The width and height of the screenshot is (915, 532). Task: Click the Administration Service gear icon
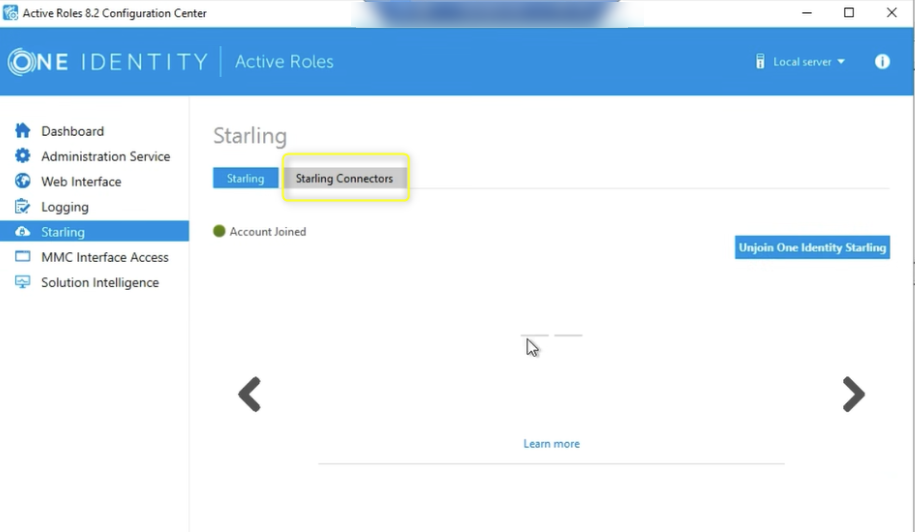point(22,156)
